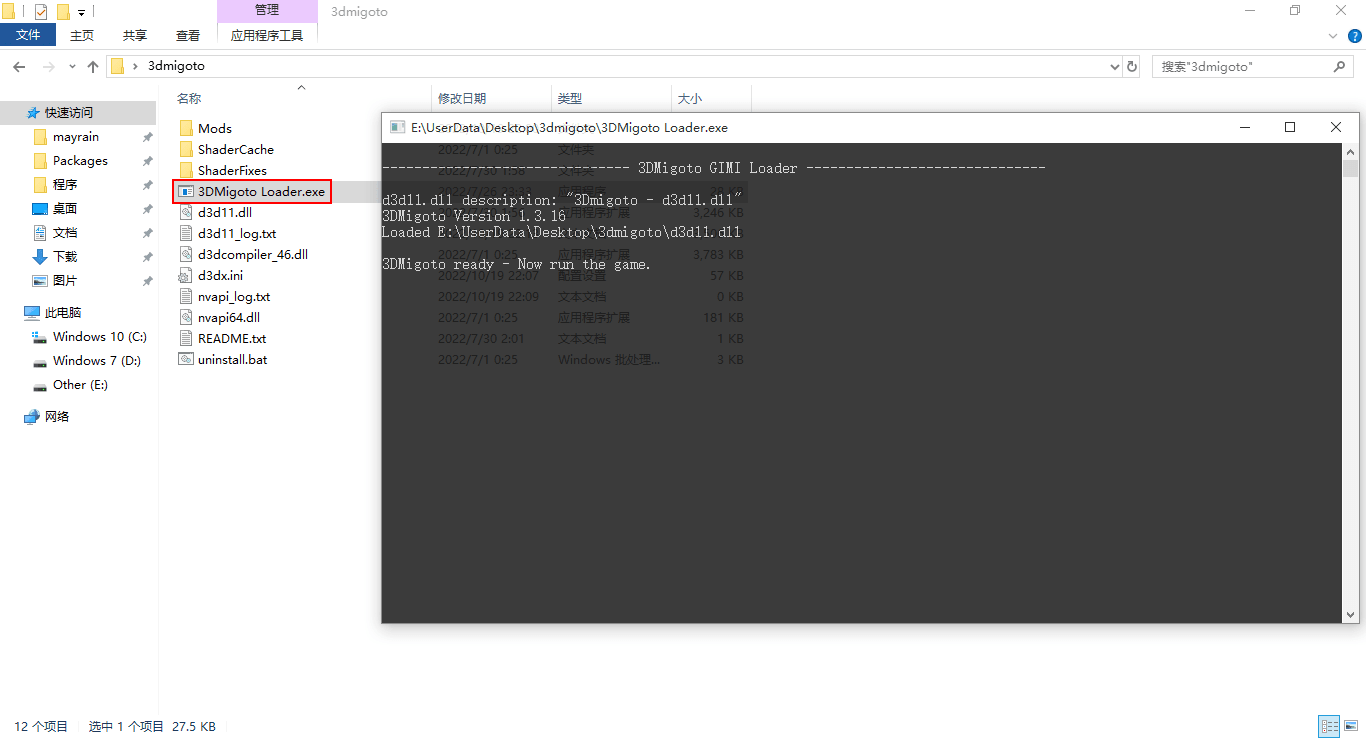Viewport: 1366px width, 738px height.
Task: Click the uninstall.bat file icon
Action: (186, 359)
